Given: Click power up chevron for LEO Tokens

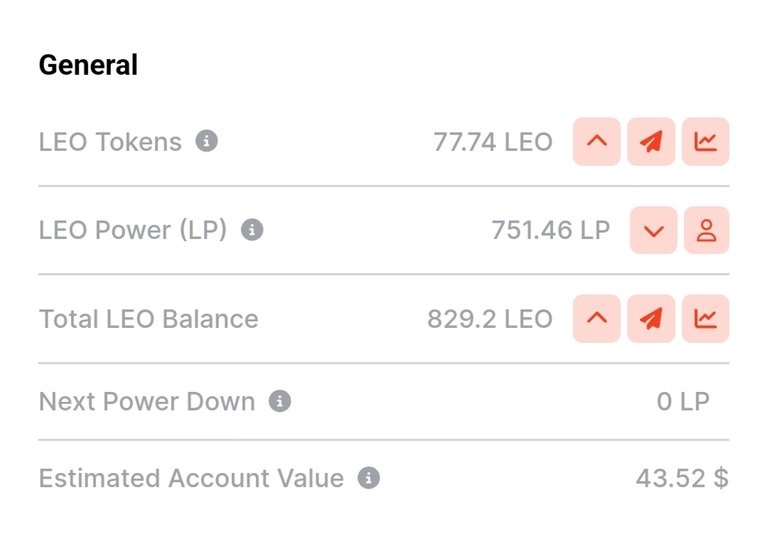Looking at the screenshot, I should coord(597,142).
